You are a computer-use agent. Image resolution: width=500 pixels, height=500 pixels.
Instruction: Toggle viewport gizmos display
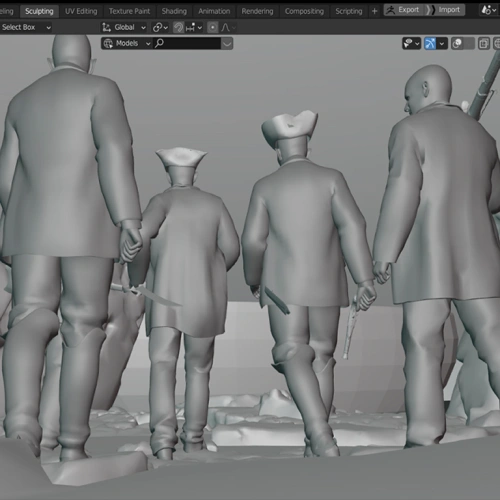[x=430, y=43]
